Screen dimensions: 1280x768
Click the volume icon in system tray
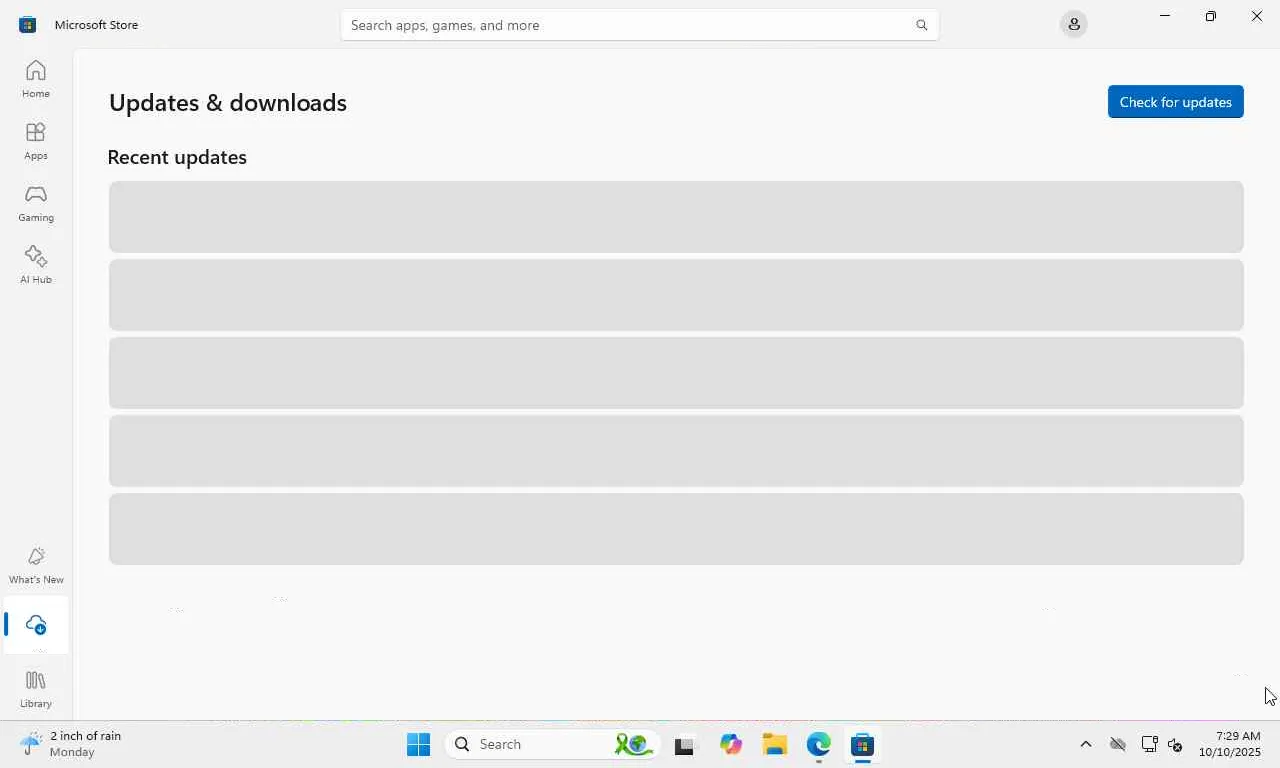[1175, 744]
